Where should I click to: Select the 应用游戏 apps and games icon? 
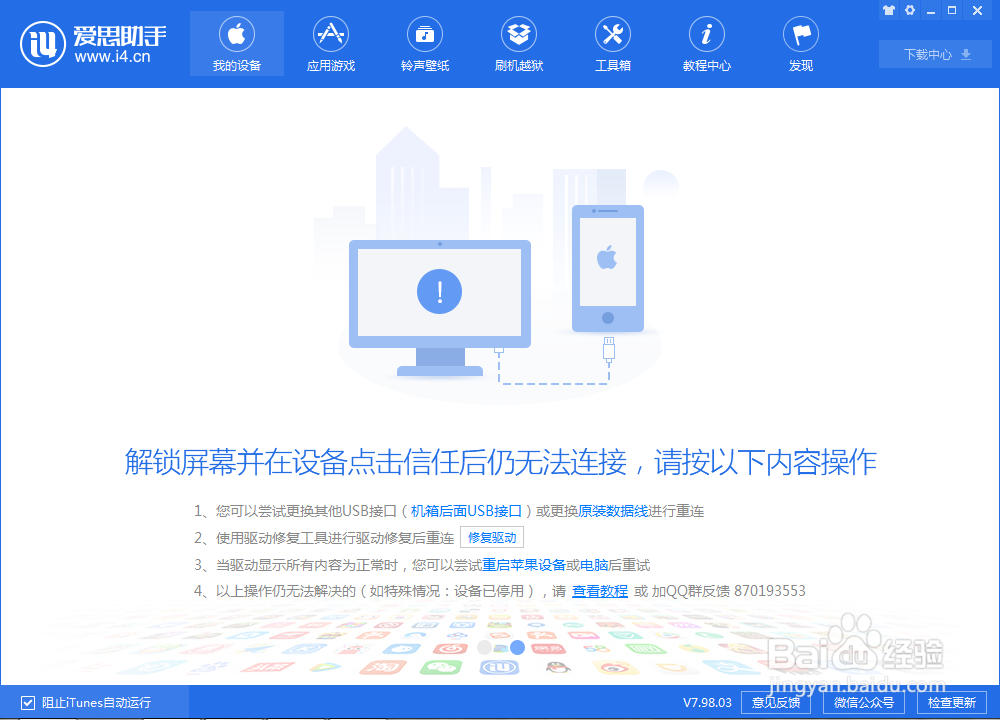pos(330,43)
